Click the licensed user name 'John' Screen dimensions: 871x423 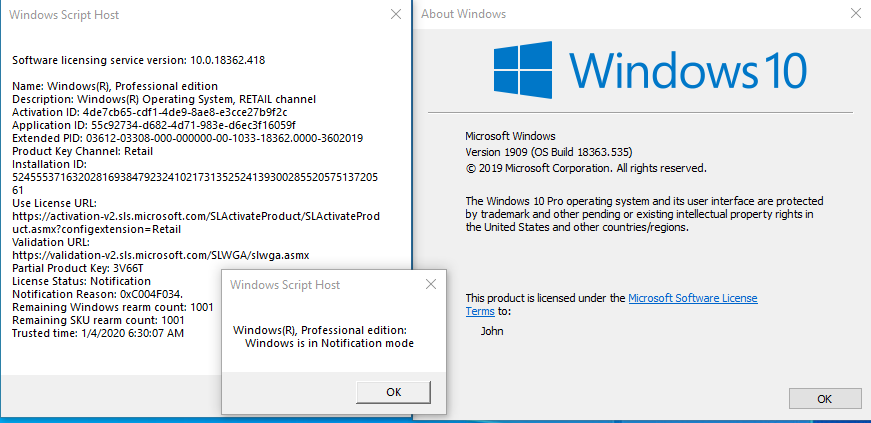click(492, 331)
